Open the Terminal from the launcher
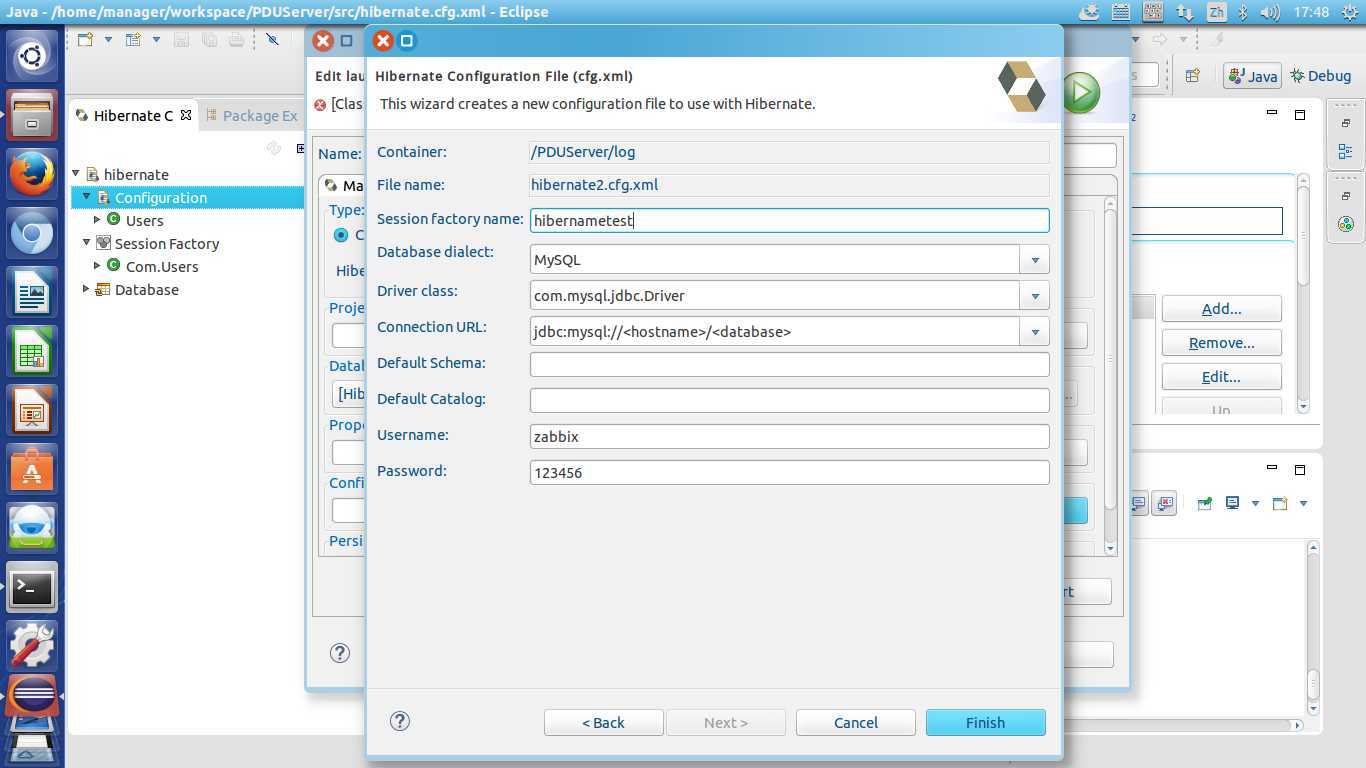The height and width of the screenshot is (768, 1366). pyautogui.click(x=32, y=588)
